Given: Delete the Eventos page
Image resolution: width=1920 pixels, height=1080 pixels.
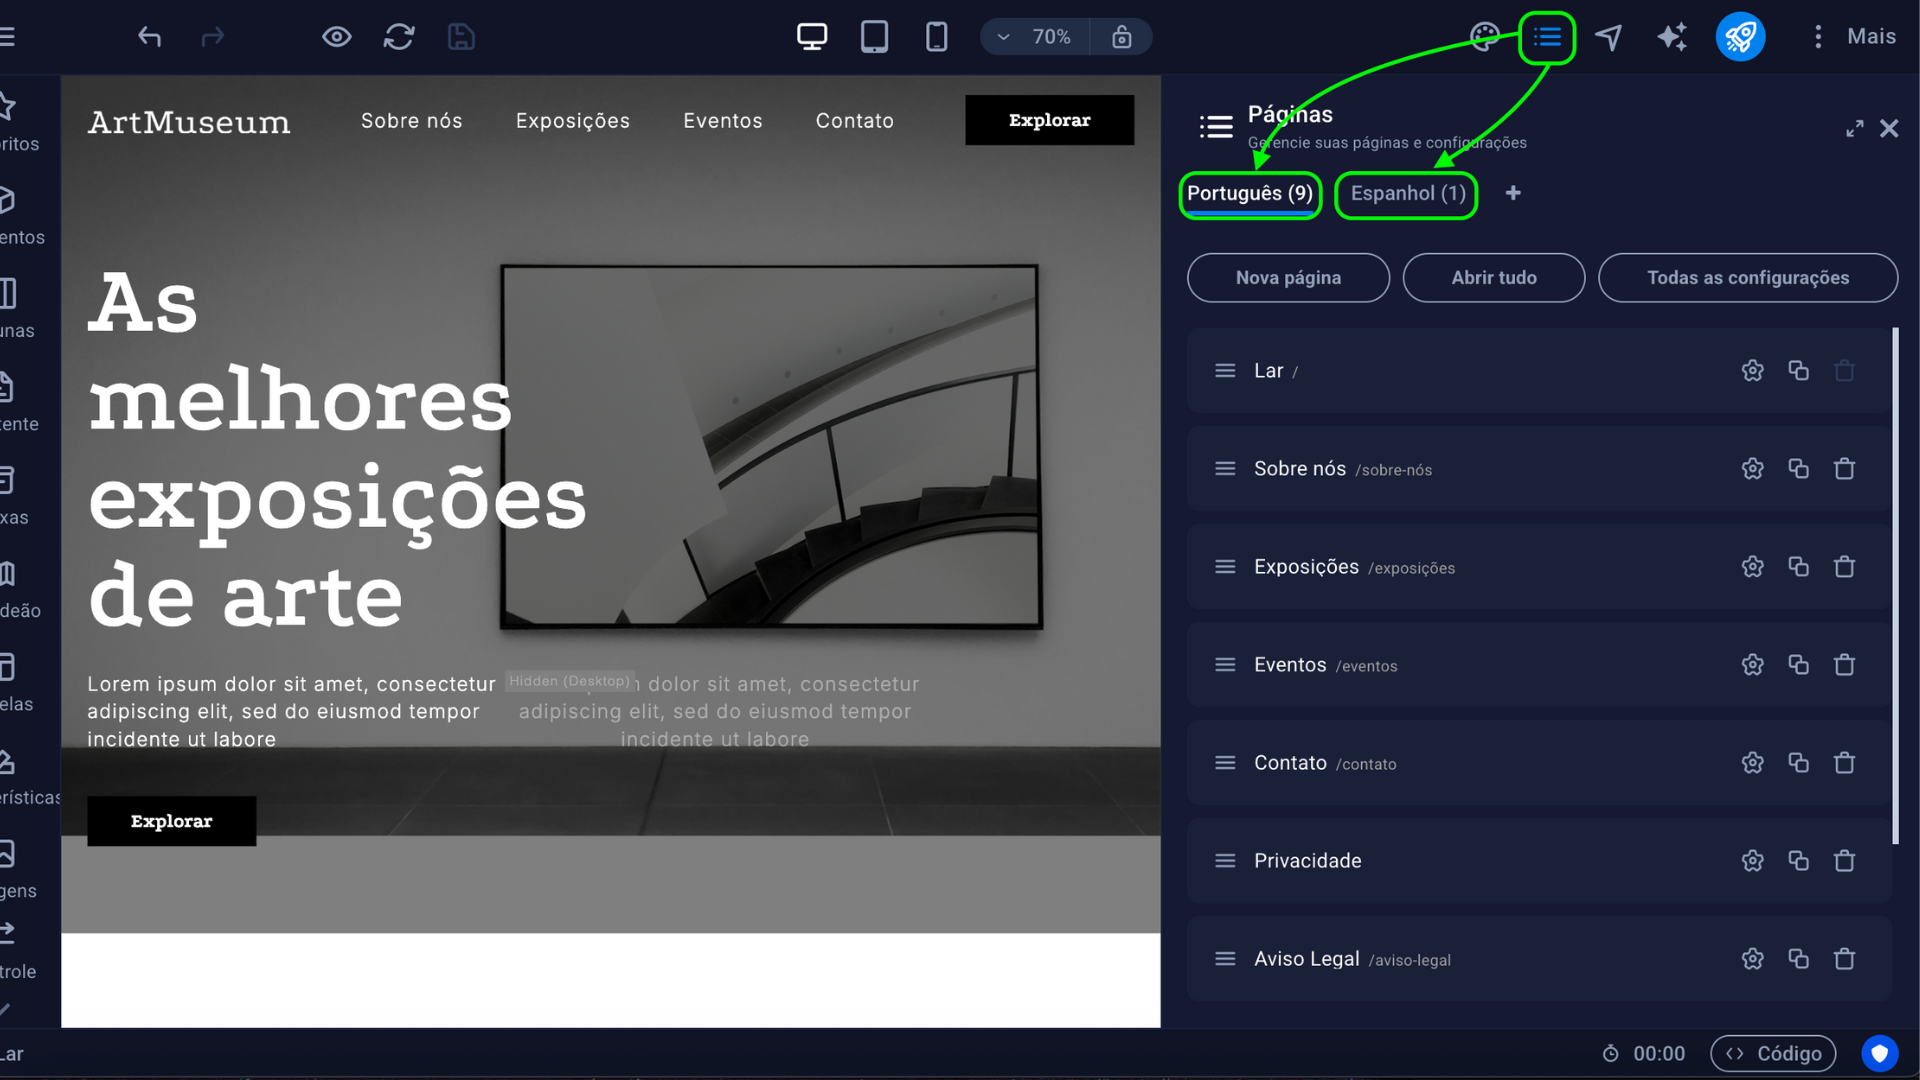Looking at the screenshot, I should tap(1844, 665).
